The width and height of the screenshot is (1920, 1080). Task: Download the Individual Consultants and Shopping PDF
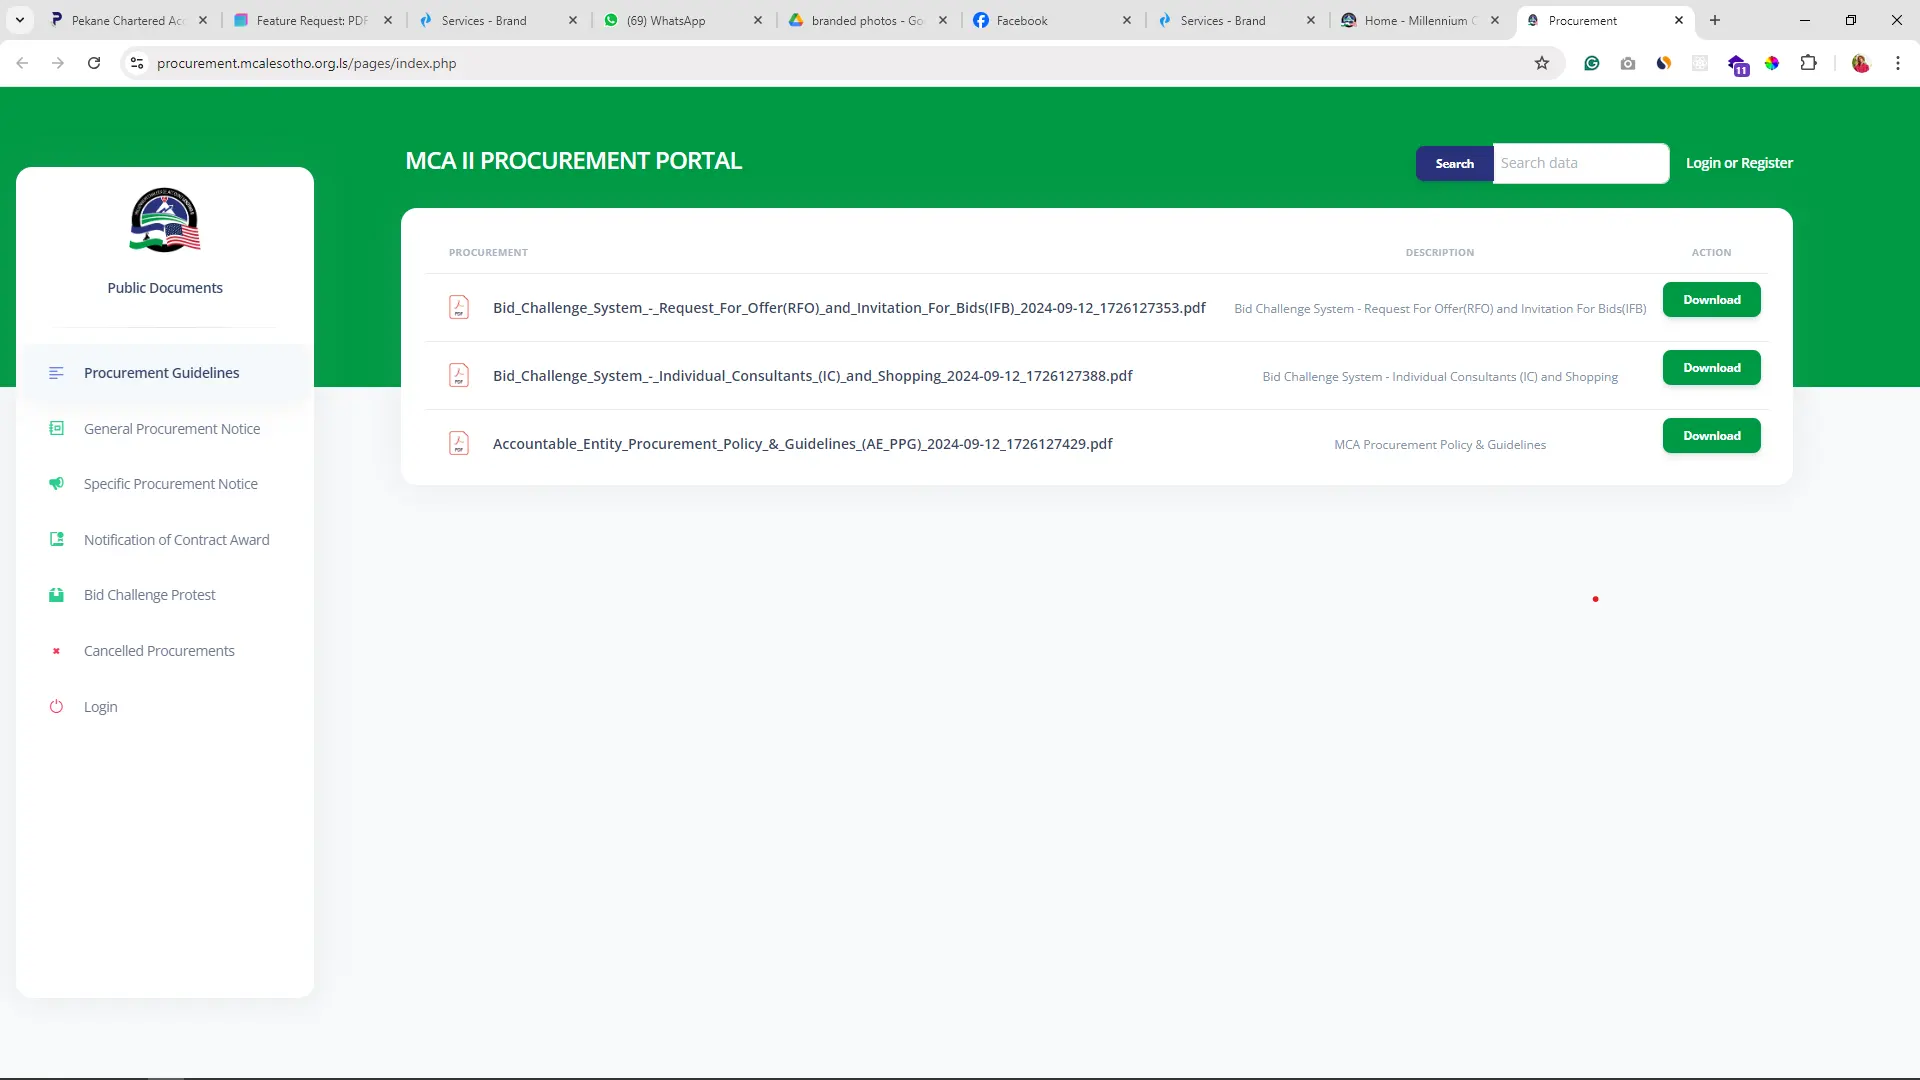[1711, 368]
